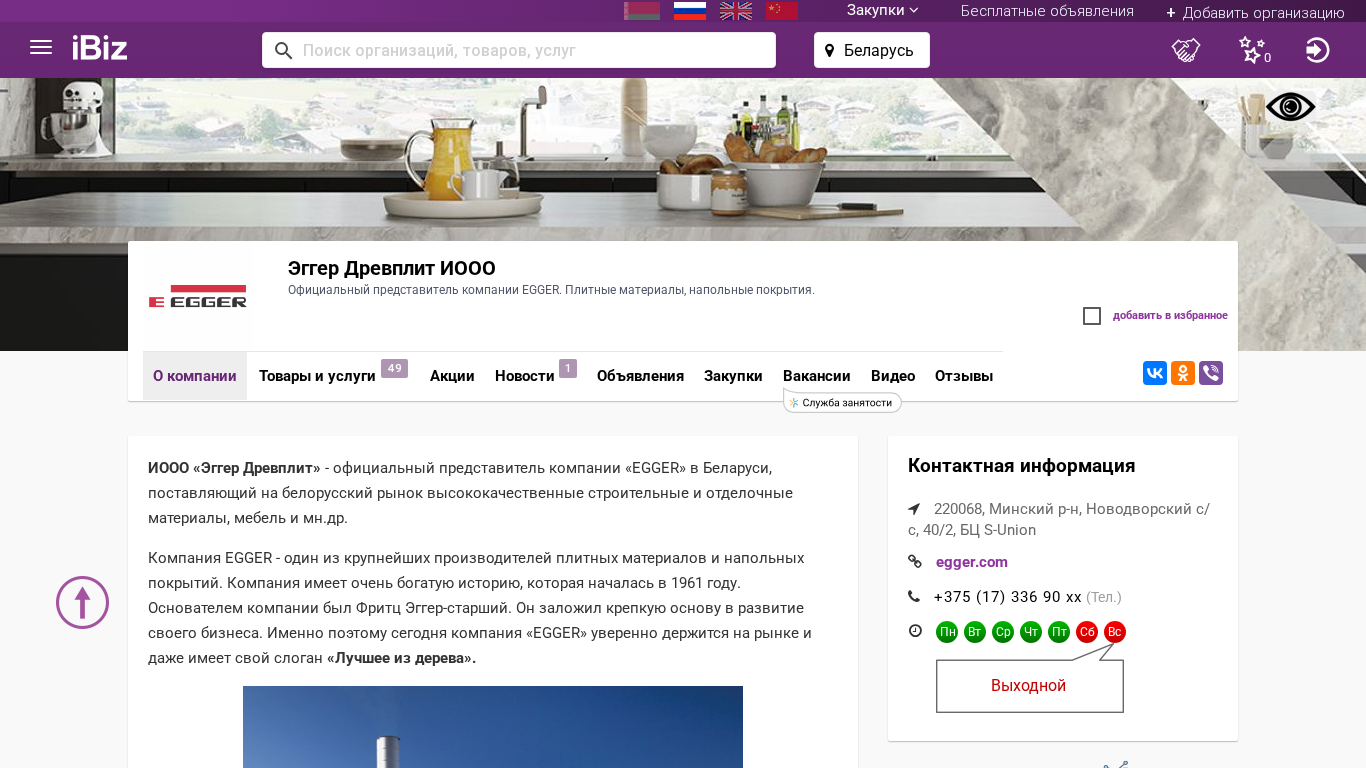
Task: Switch to the Видео tab
Action: click(893, 376)
